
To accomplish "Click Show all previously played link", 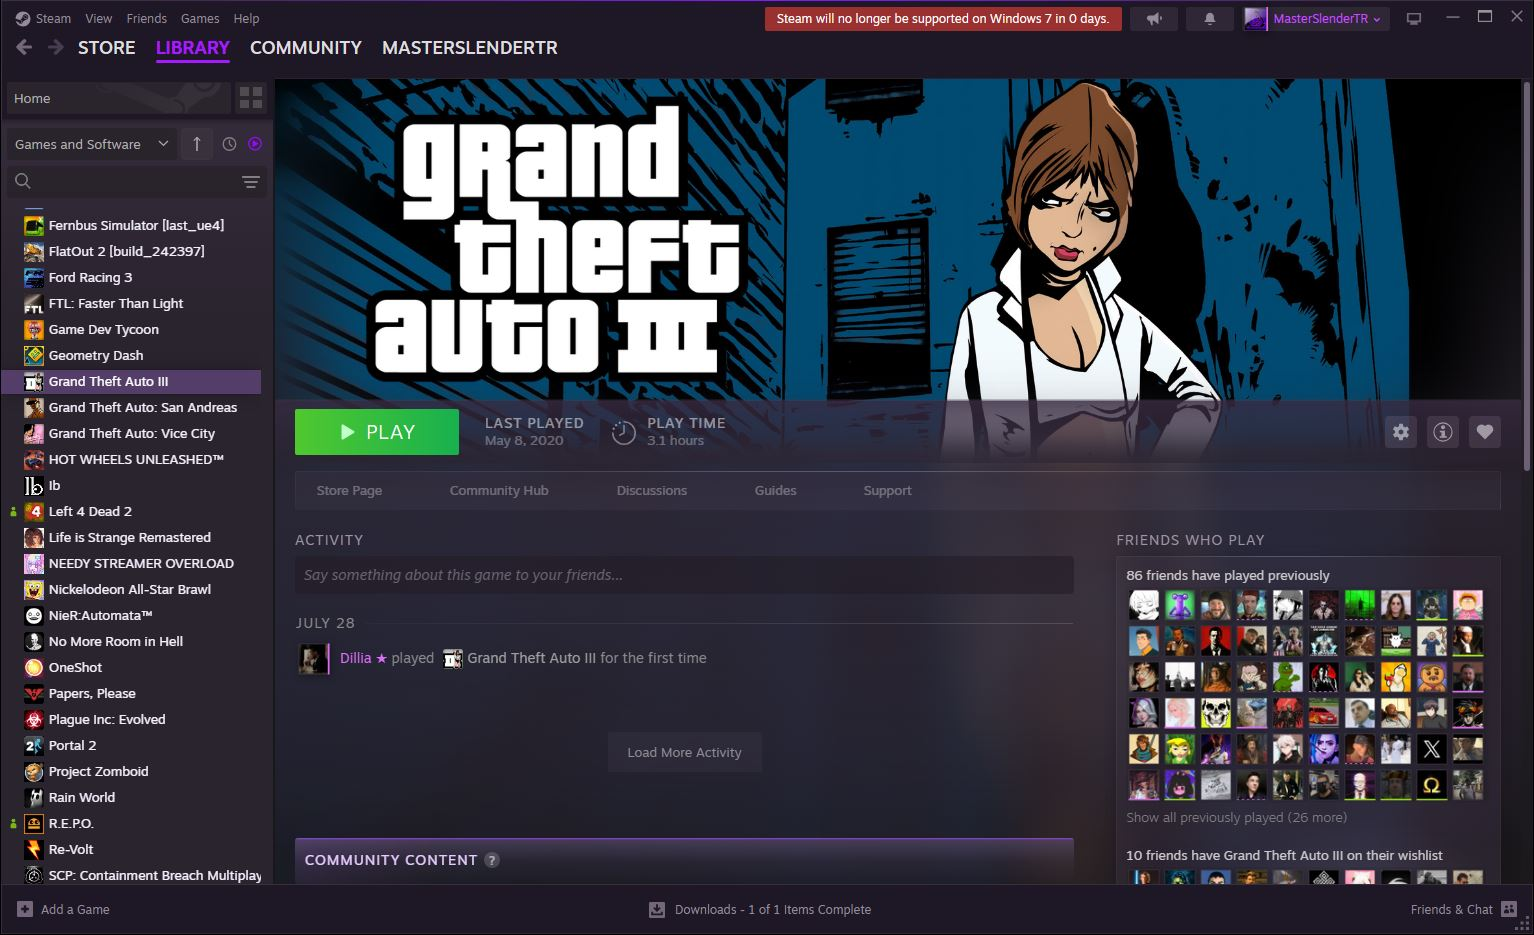I will [x=1237, y=817].
